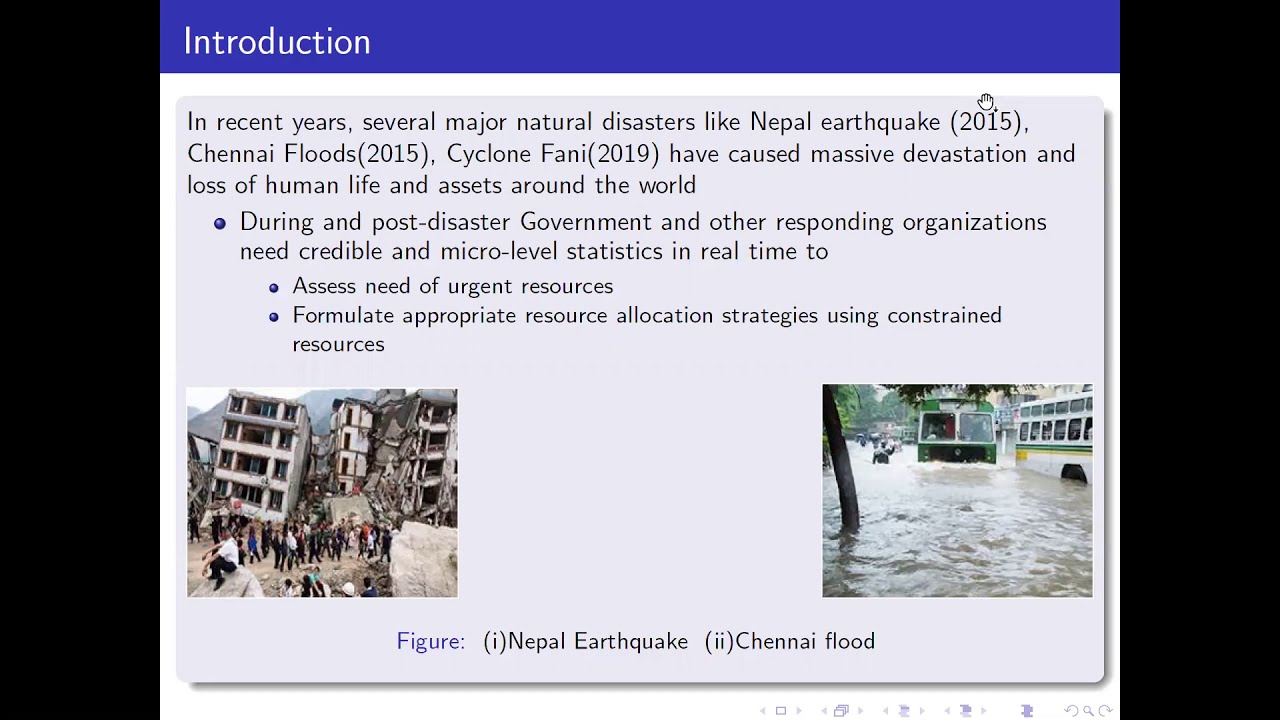Advance to next slide using Beamer arrow
The image size is (1280, 720).
(799, 711)
